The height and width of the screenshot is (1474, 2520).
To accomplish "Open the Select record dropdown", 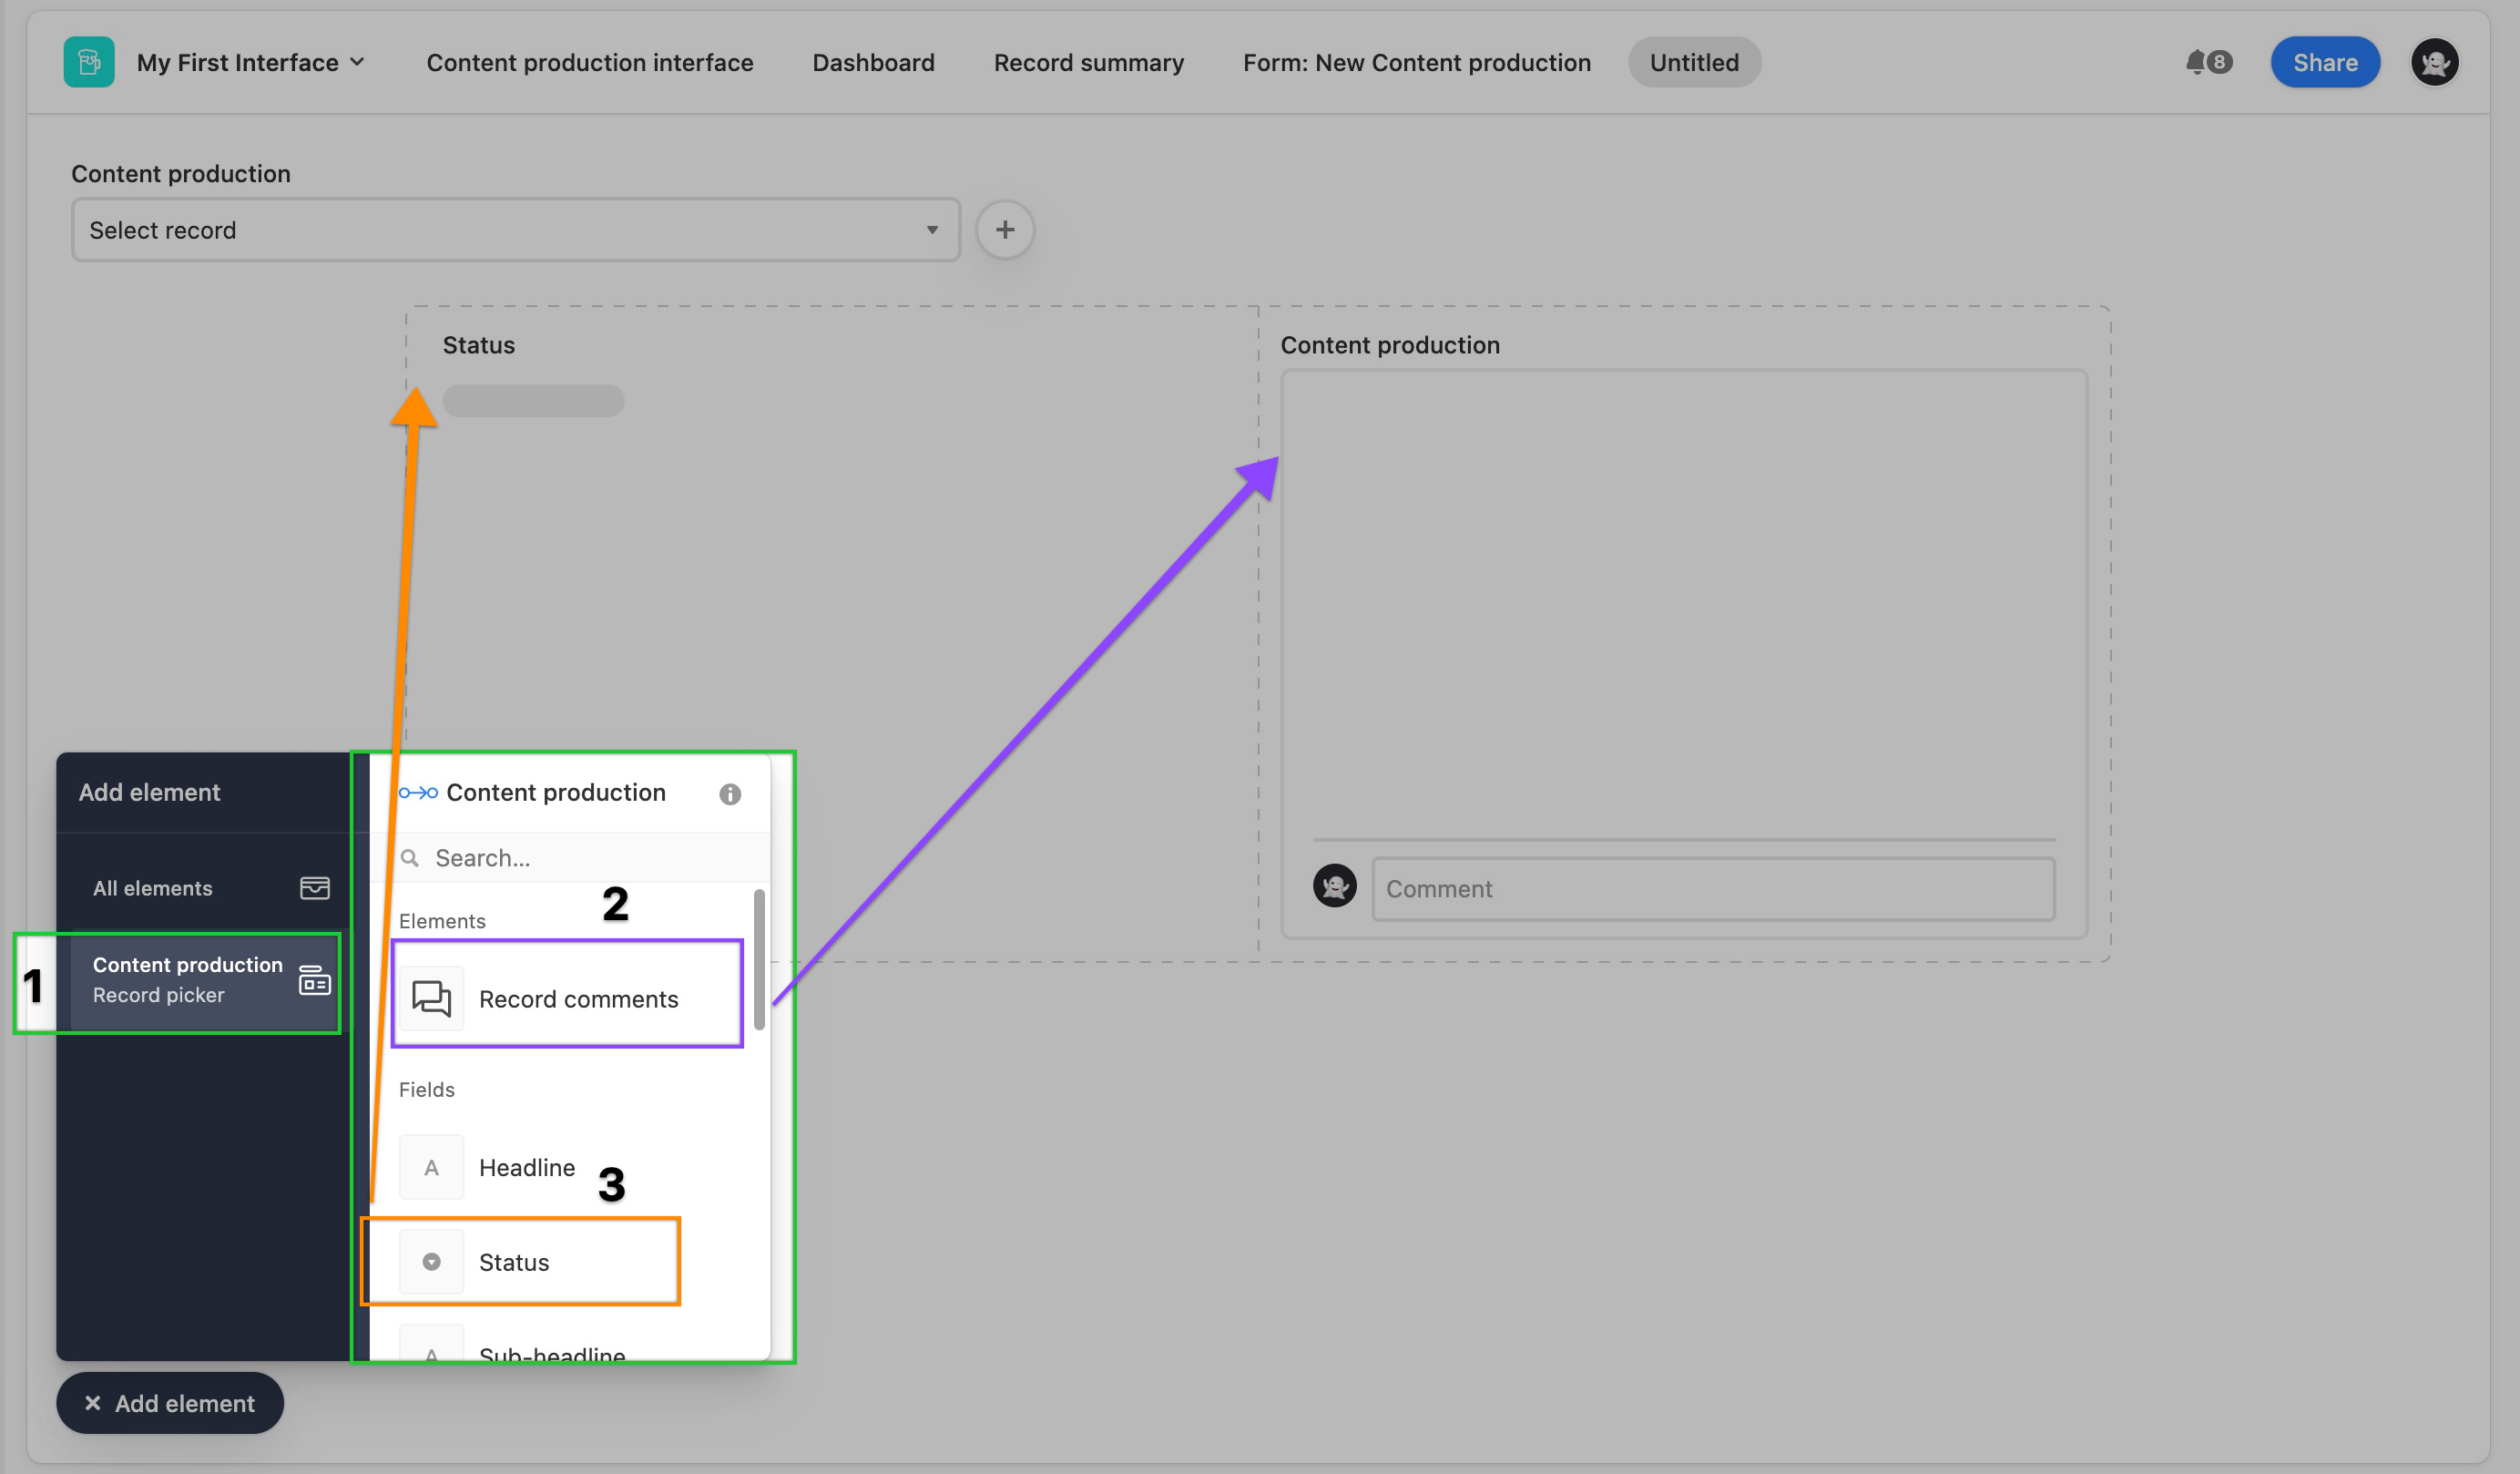I will pyautogui.click(x=515, y=228).
